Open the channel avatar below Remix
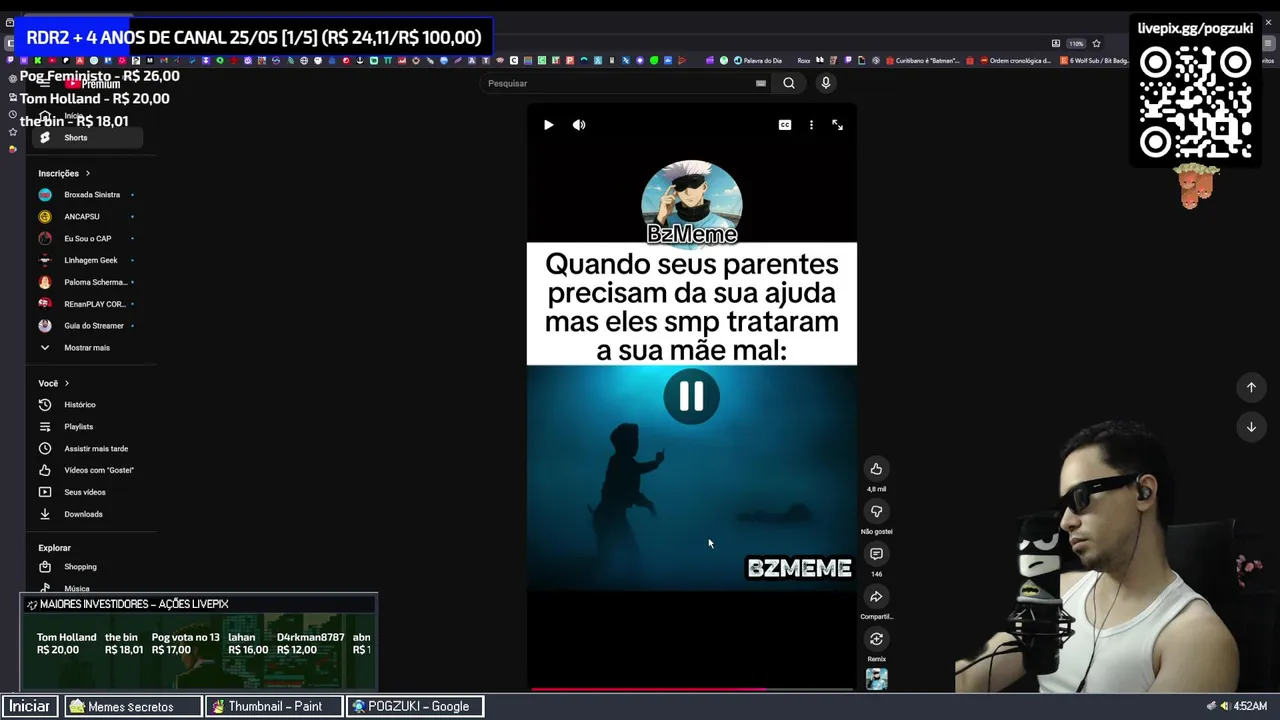Screen dimensions: 1280x720 (876, 679)
